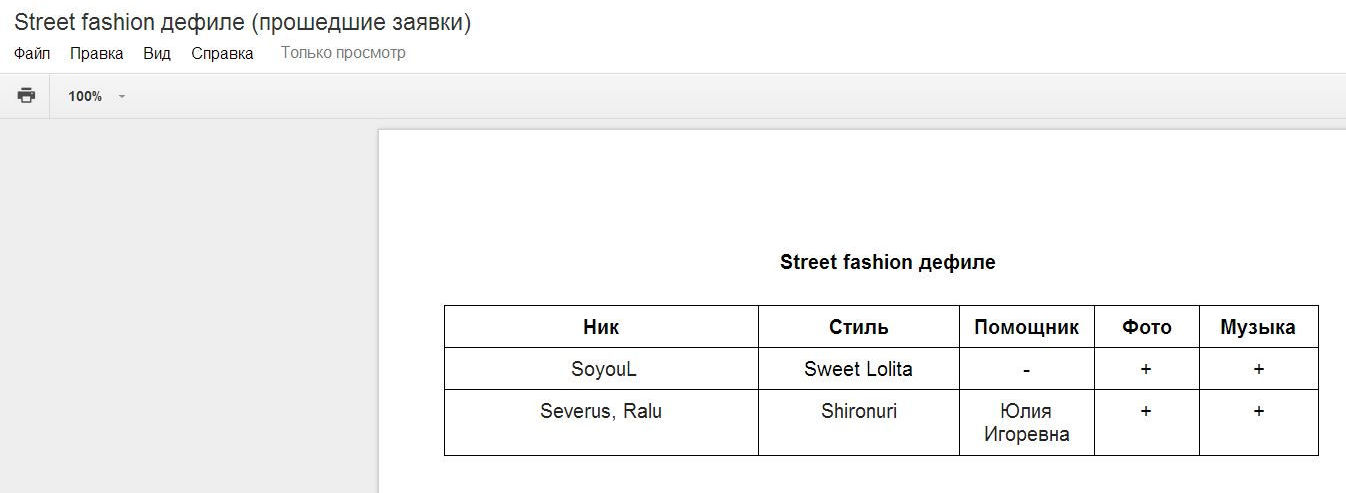Select the Фото column header cell
This screenshot has width=1346, height=493.
click(1146, 327)
